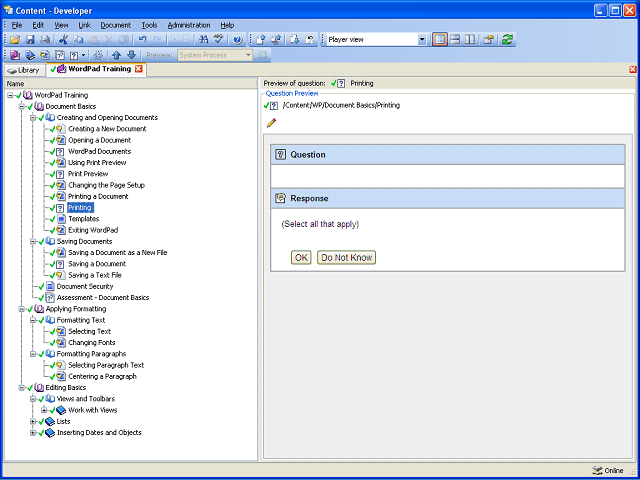Open the Tools menu
Viewport: 640px width, 480px height.
pyautogui.click(x=149, y=25)
